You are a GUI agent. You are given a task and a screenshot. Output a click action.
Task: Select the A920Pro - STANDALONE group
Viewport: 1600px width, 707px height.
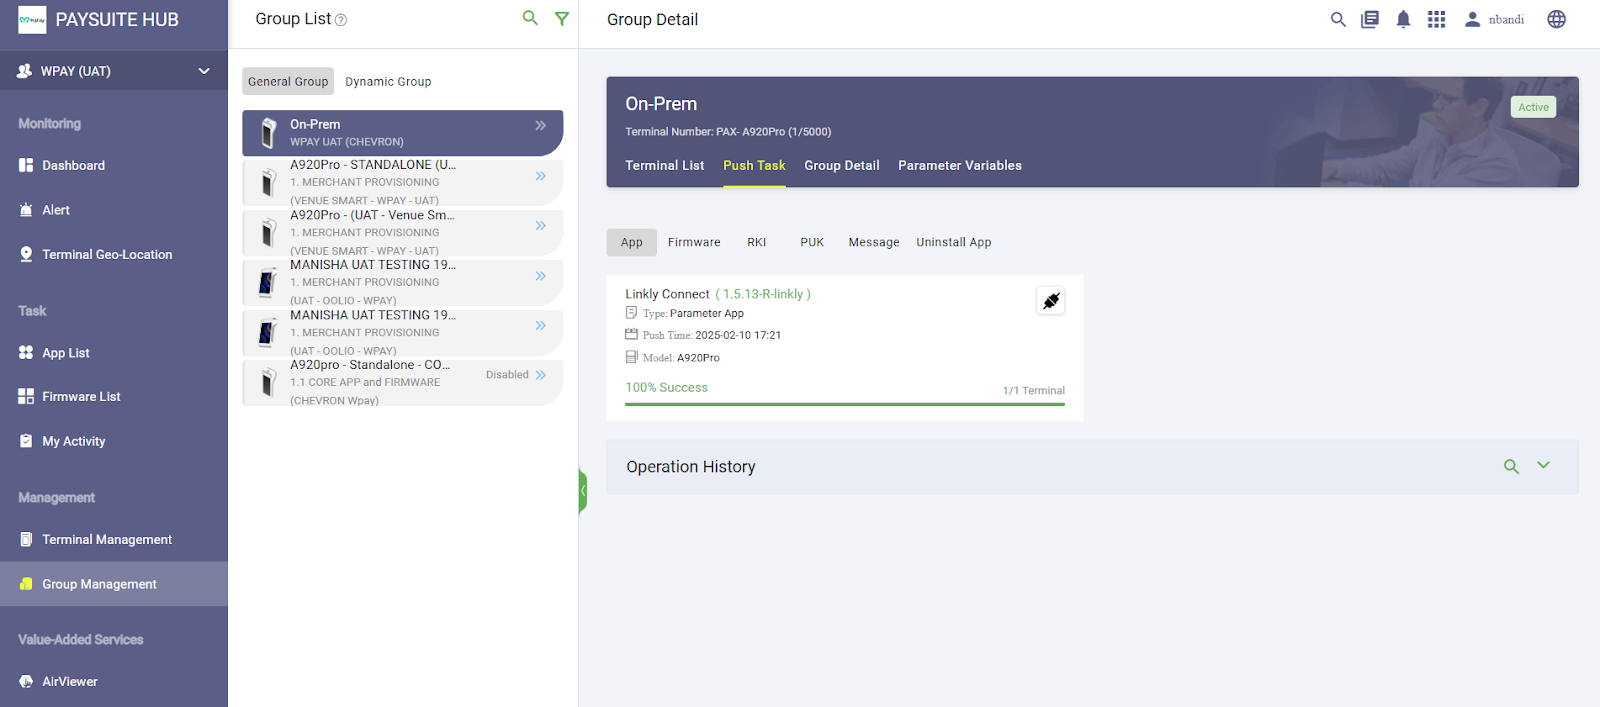click(402, 183)
